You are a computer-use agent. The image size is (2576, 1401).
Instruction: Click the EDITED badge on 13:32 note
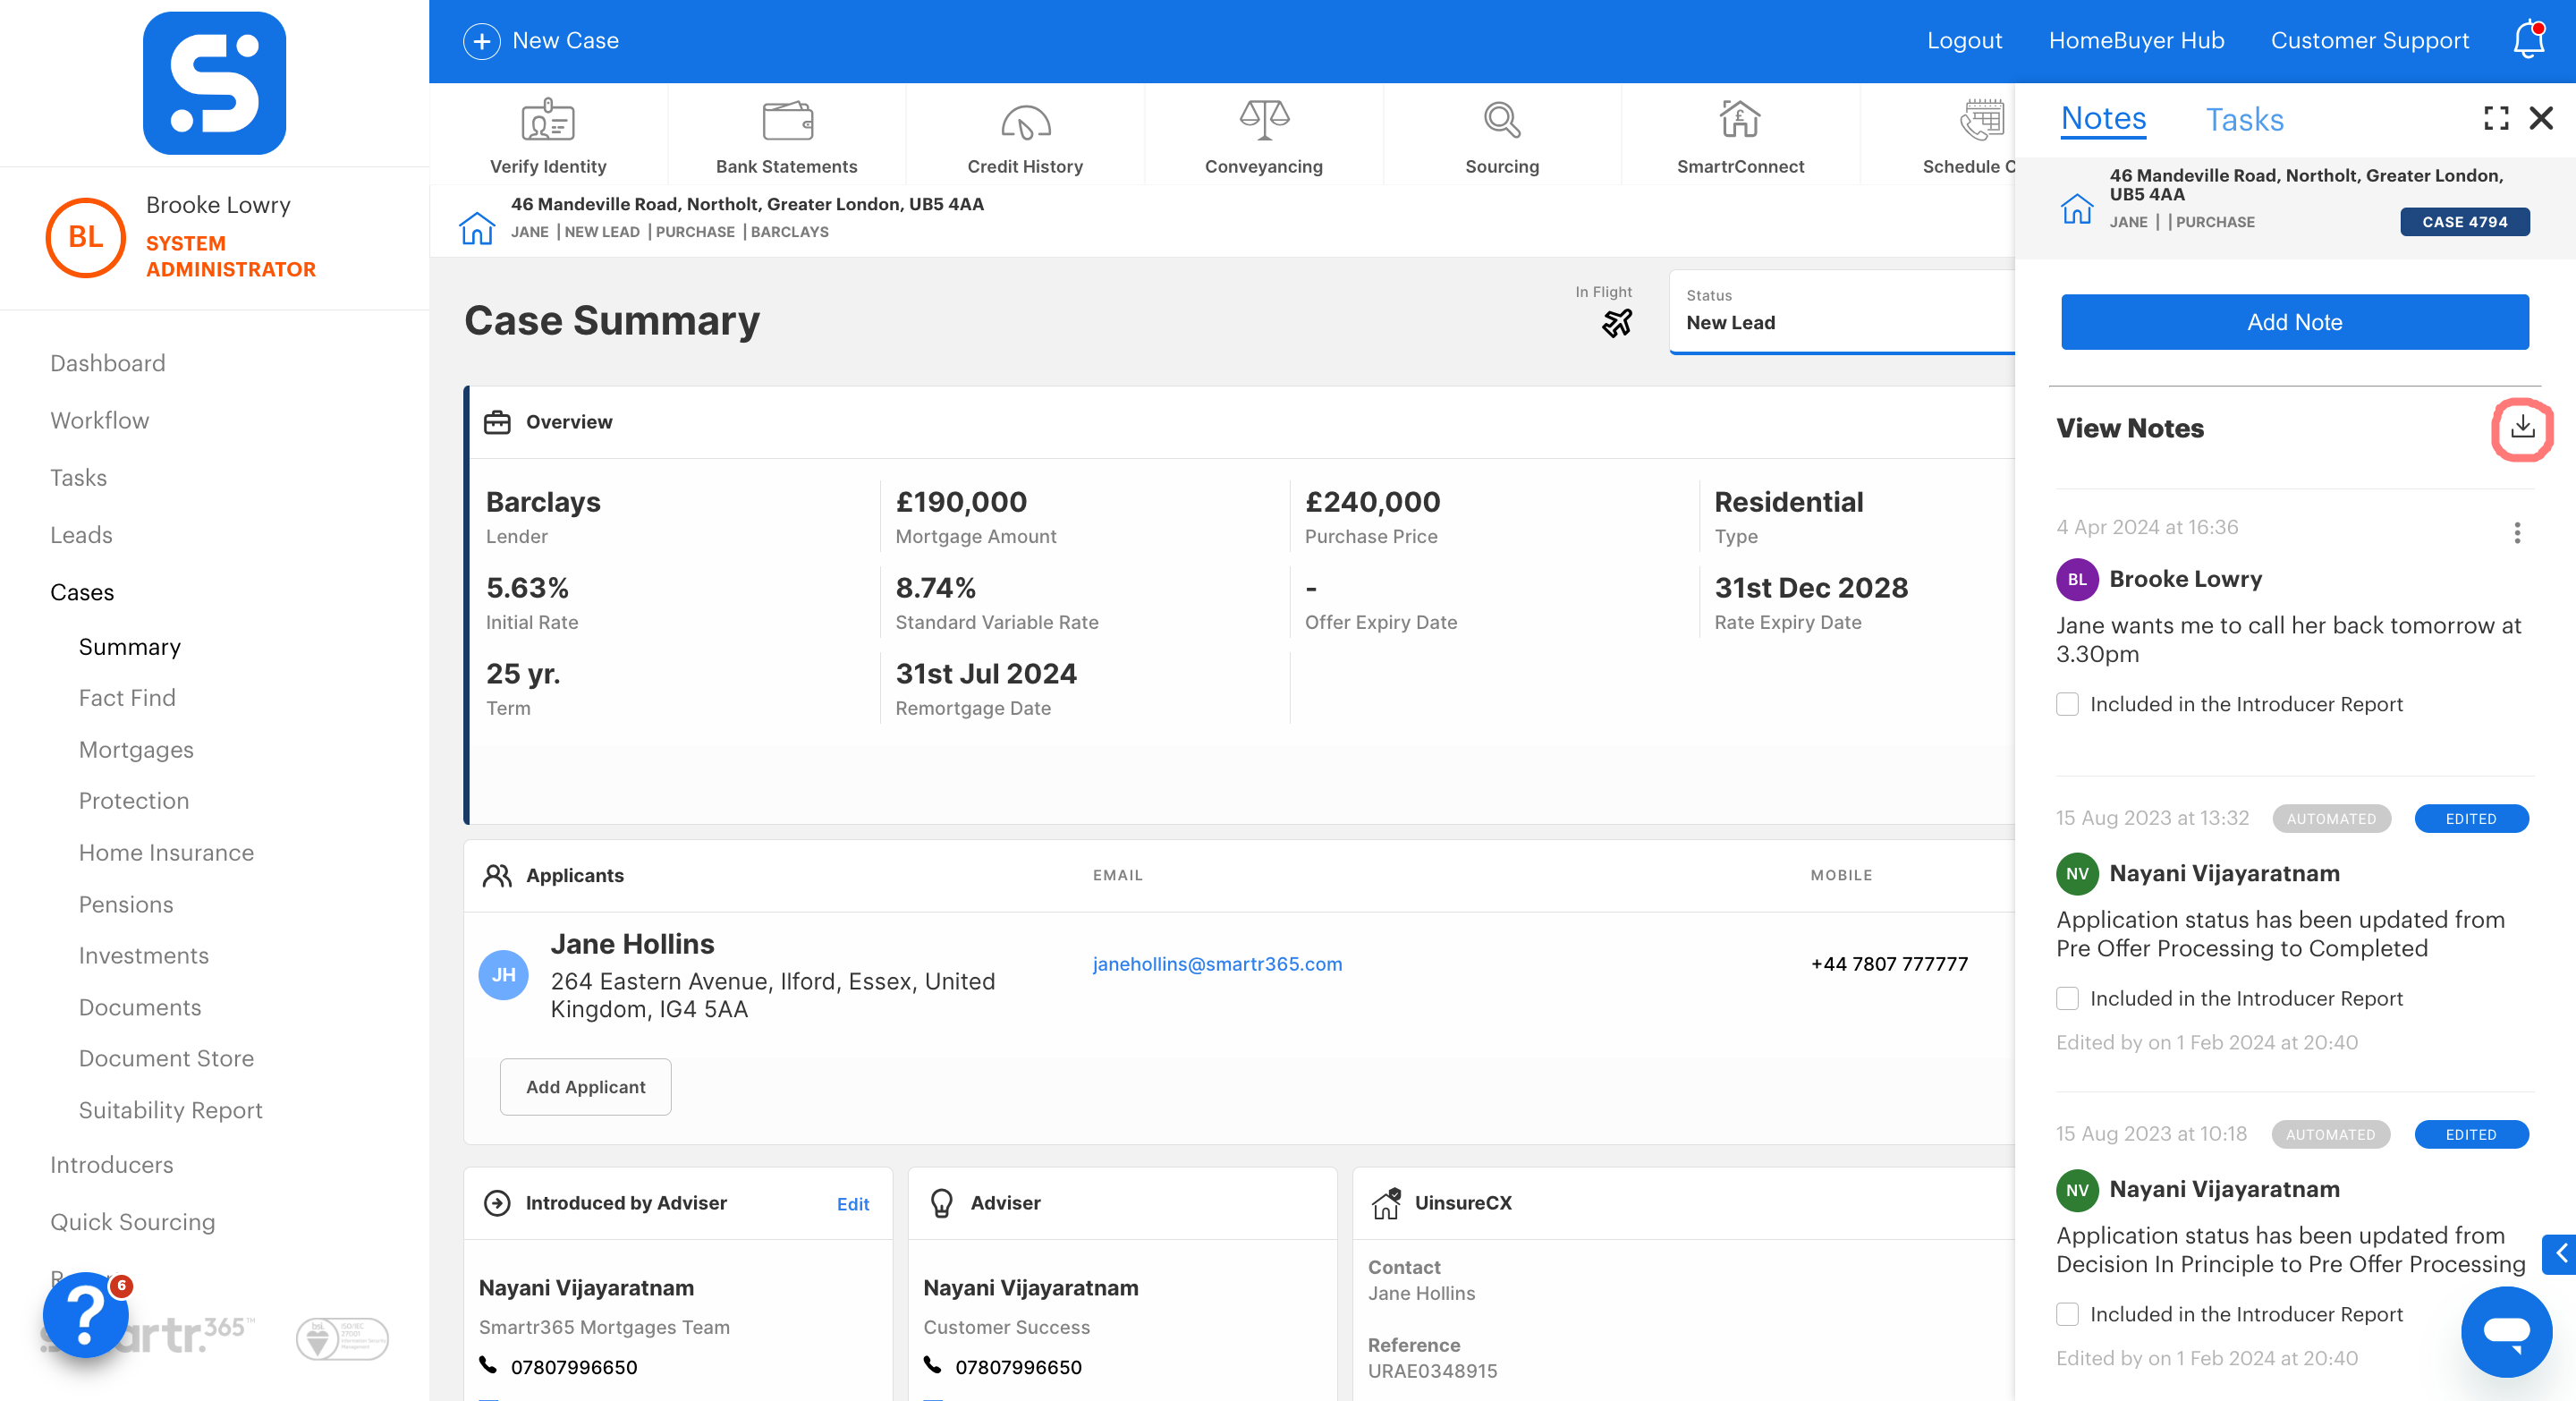pyautogui.click(x=2471, y=818)
